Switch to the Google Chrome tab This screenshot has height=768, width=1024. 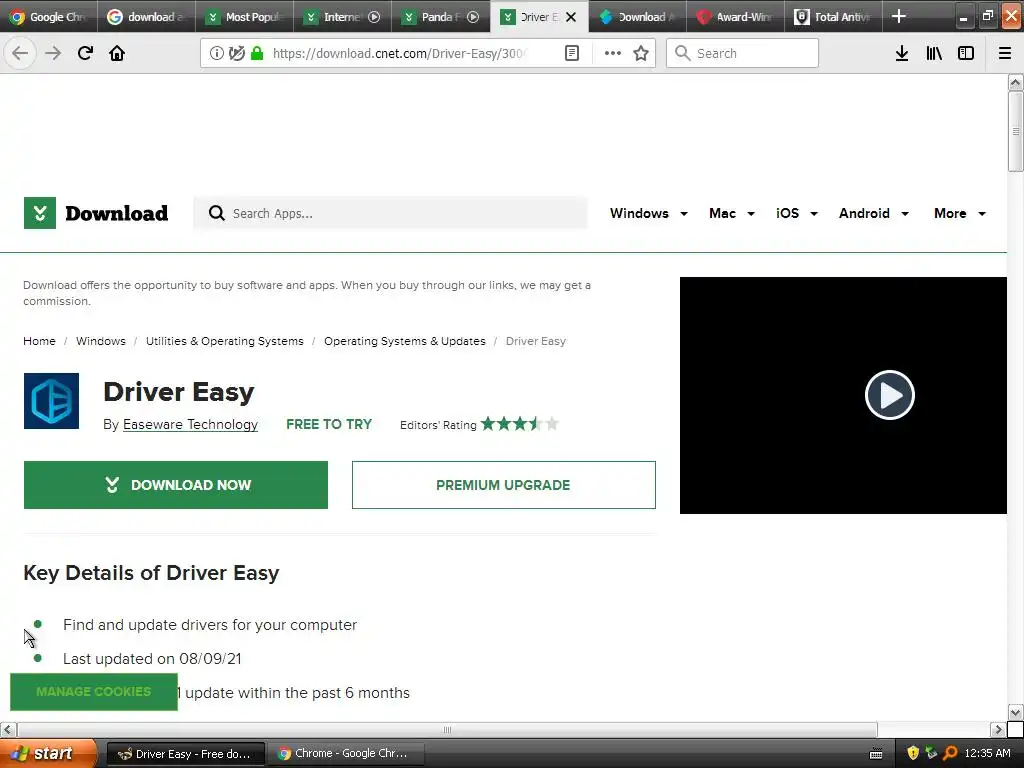(x=48, y=17)
